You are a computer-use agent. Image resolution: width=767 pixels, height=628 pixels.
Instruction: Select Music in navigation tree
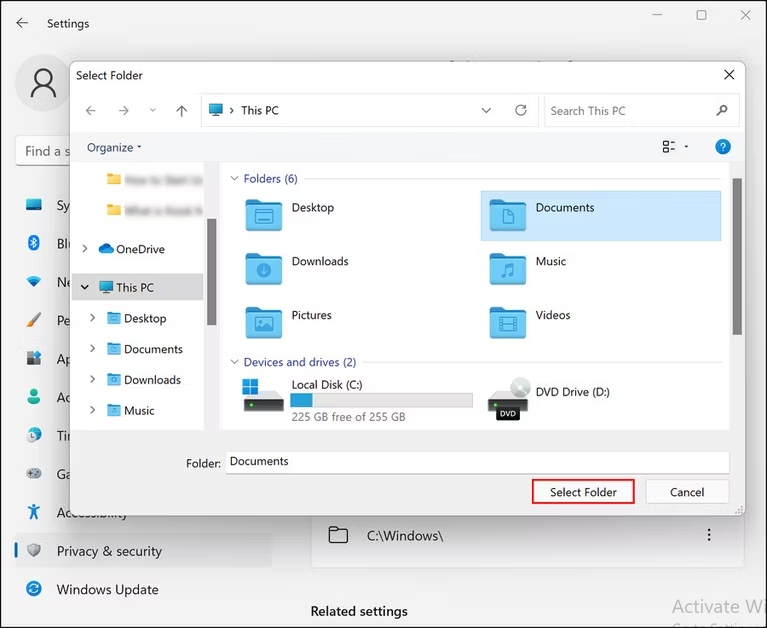click(131, 410)
